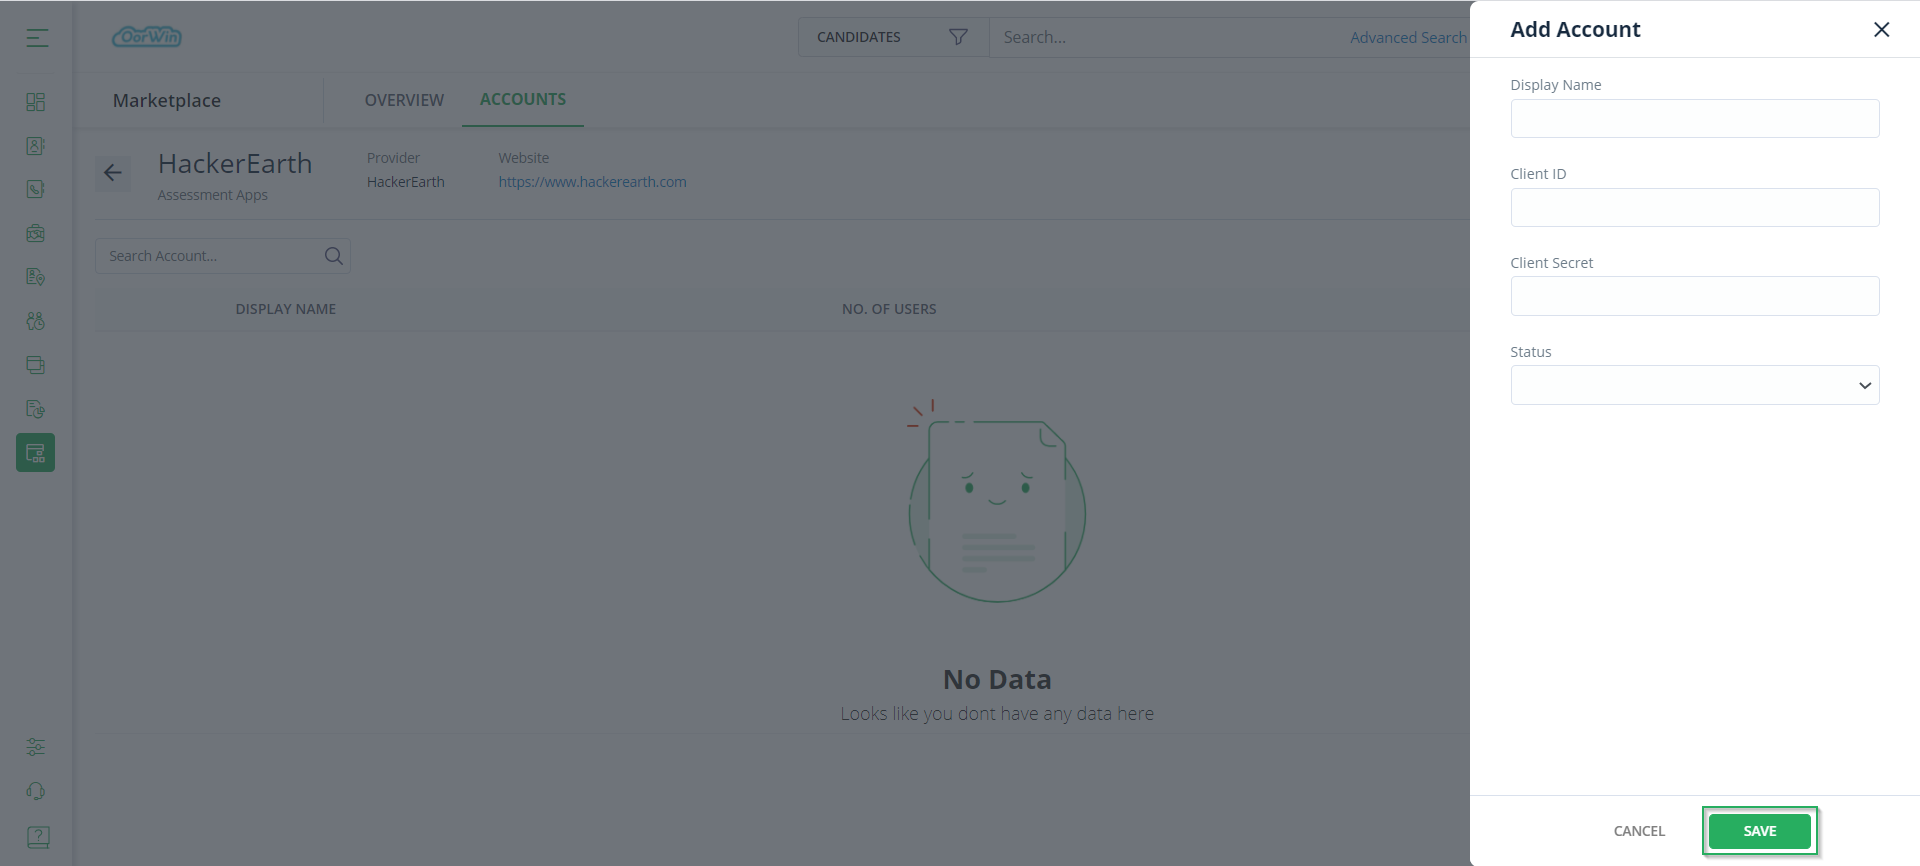The height and width of the screenshot is (866, 1920).
Task: Toggle the hamburger menu in sidebar
Action: (37, 38)
